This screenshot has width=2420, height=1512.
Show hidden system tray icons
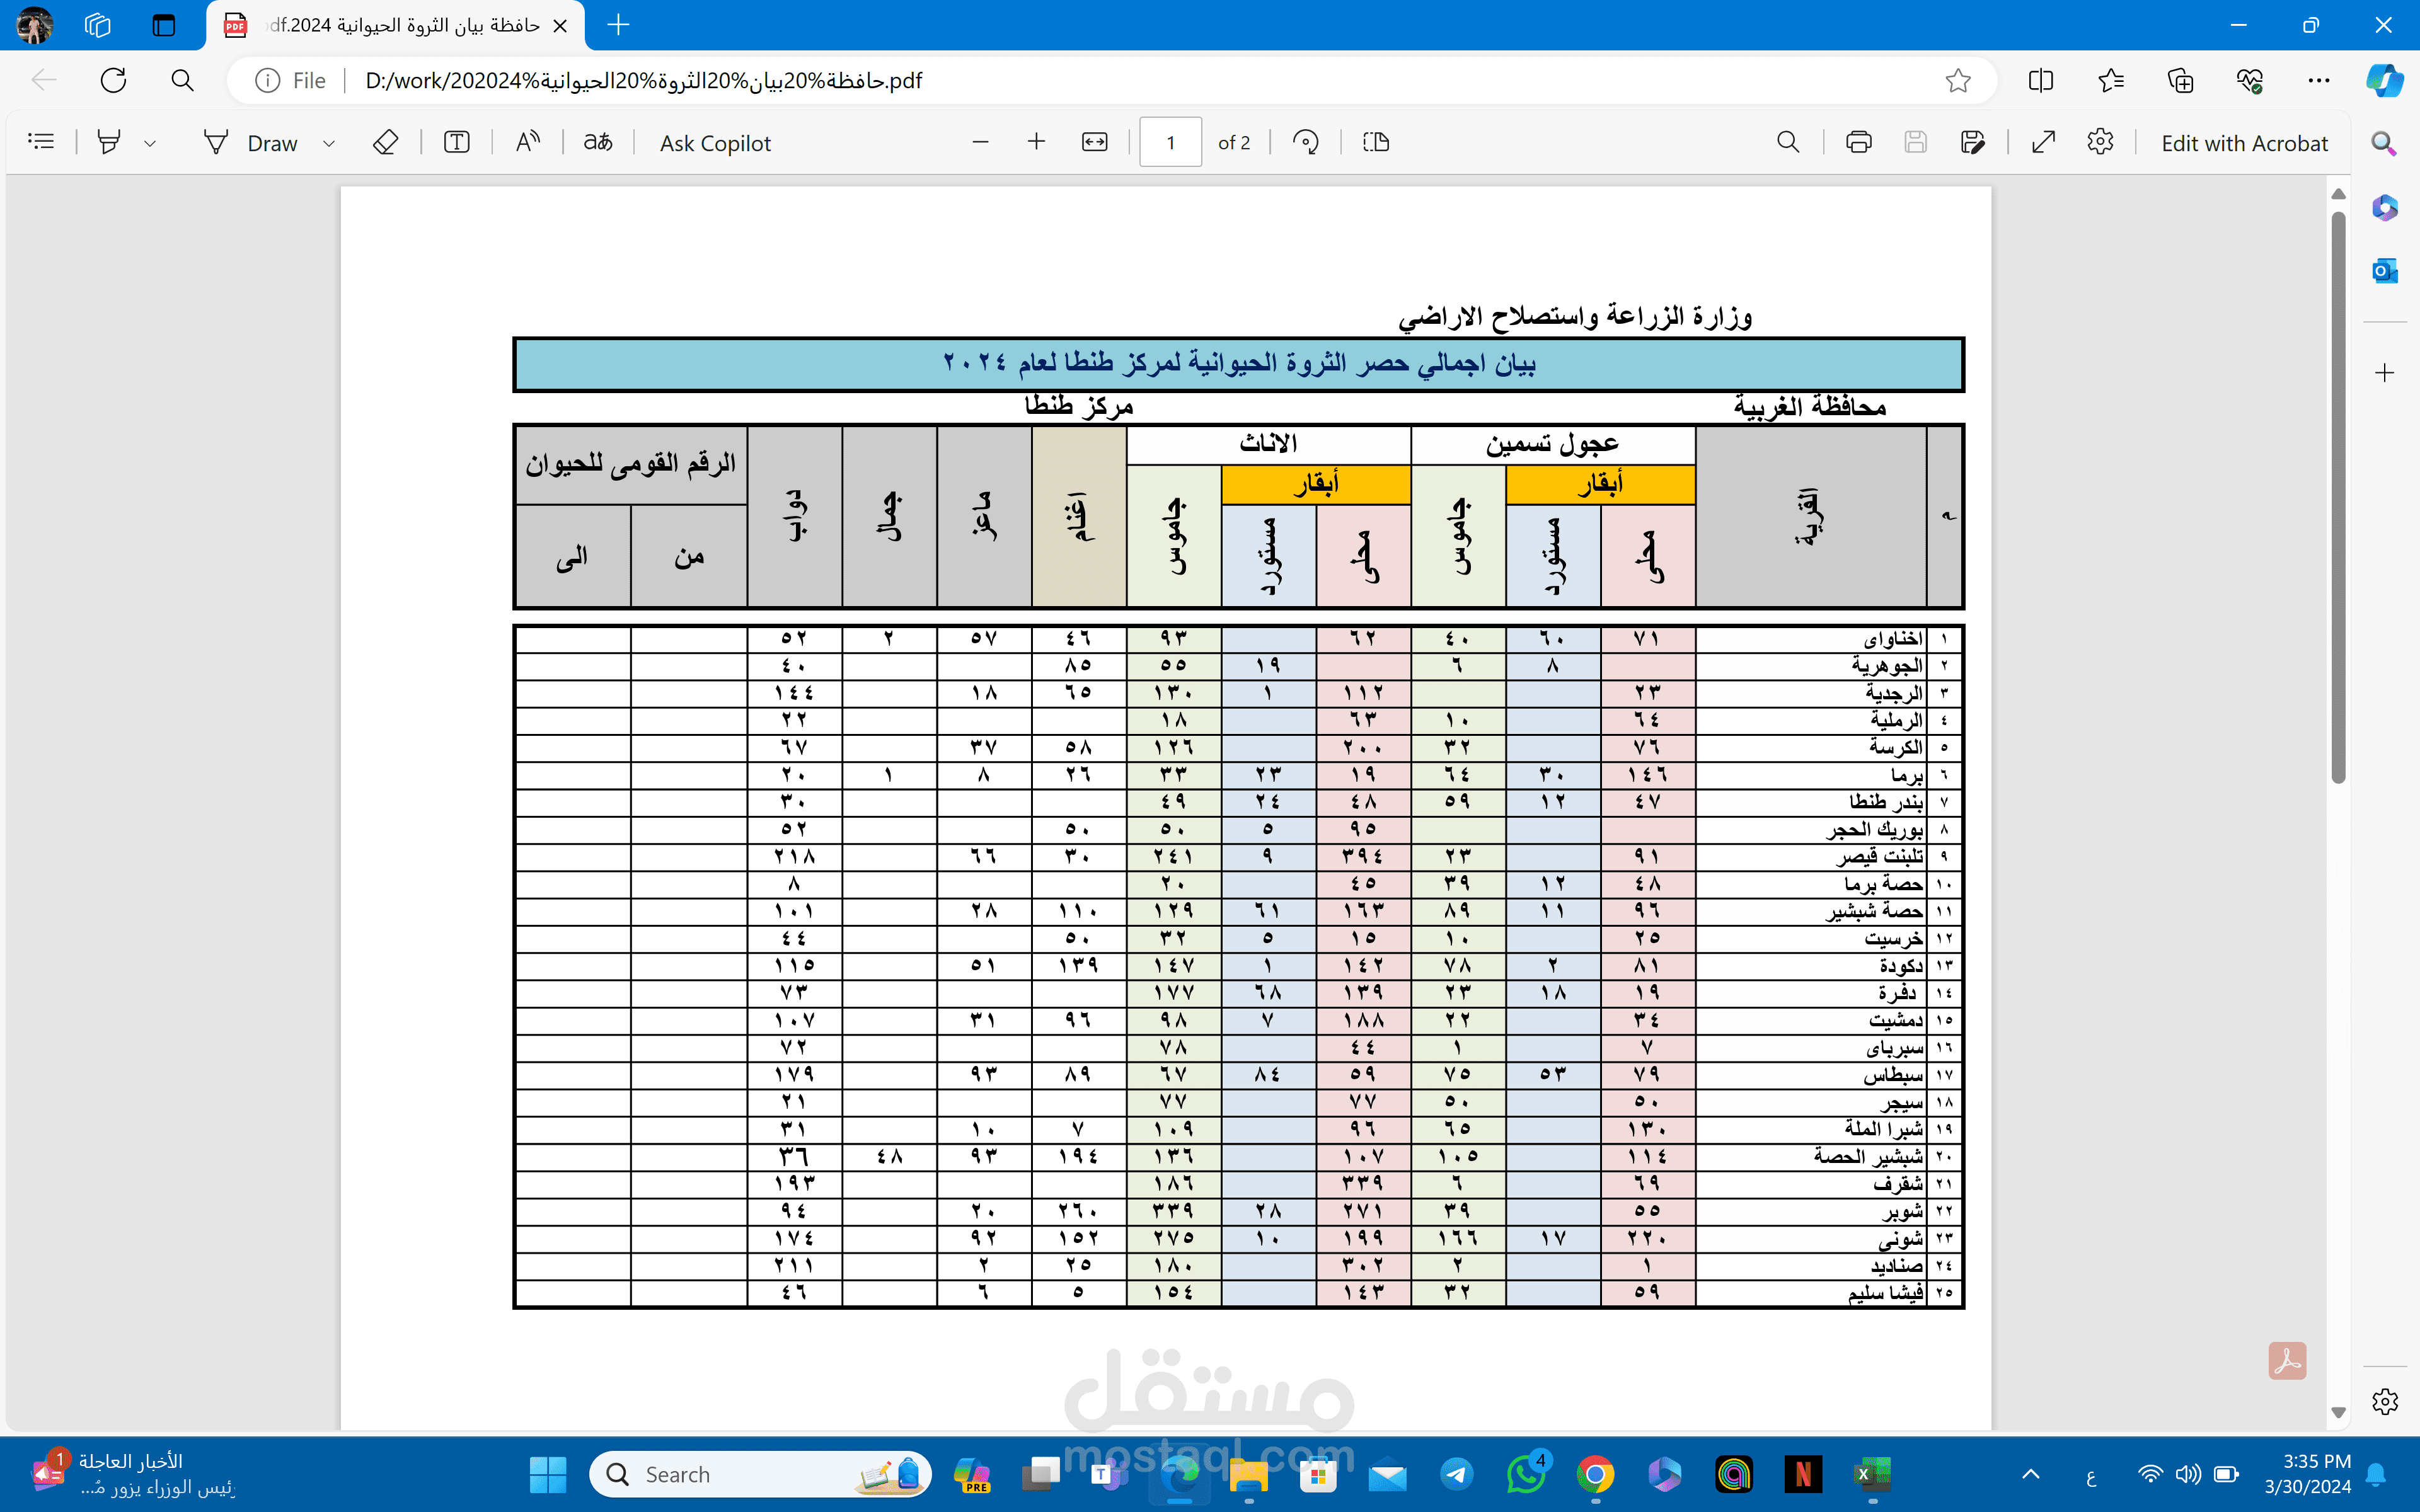2031,1474
